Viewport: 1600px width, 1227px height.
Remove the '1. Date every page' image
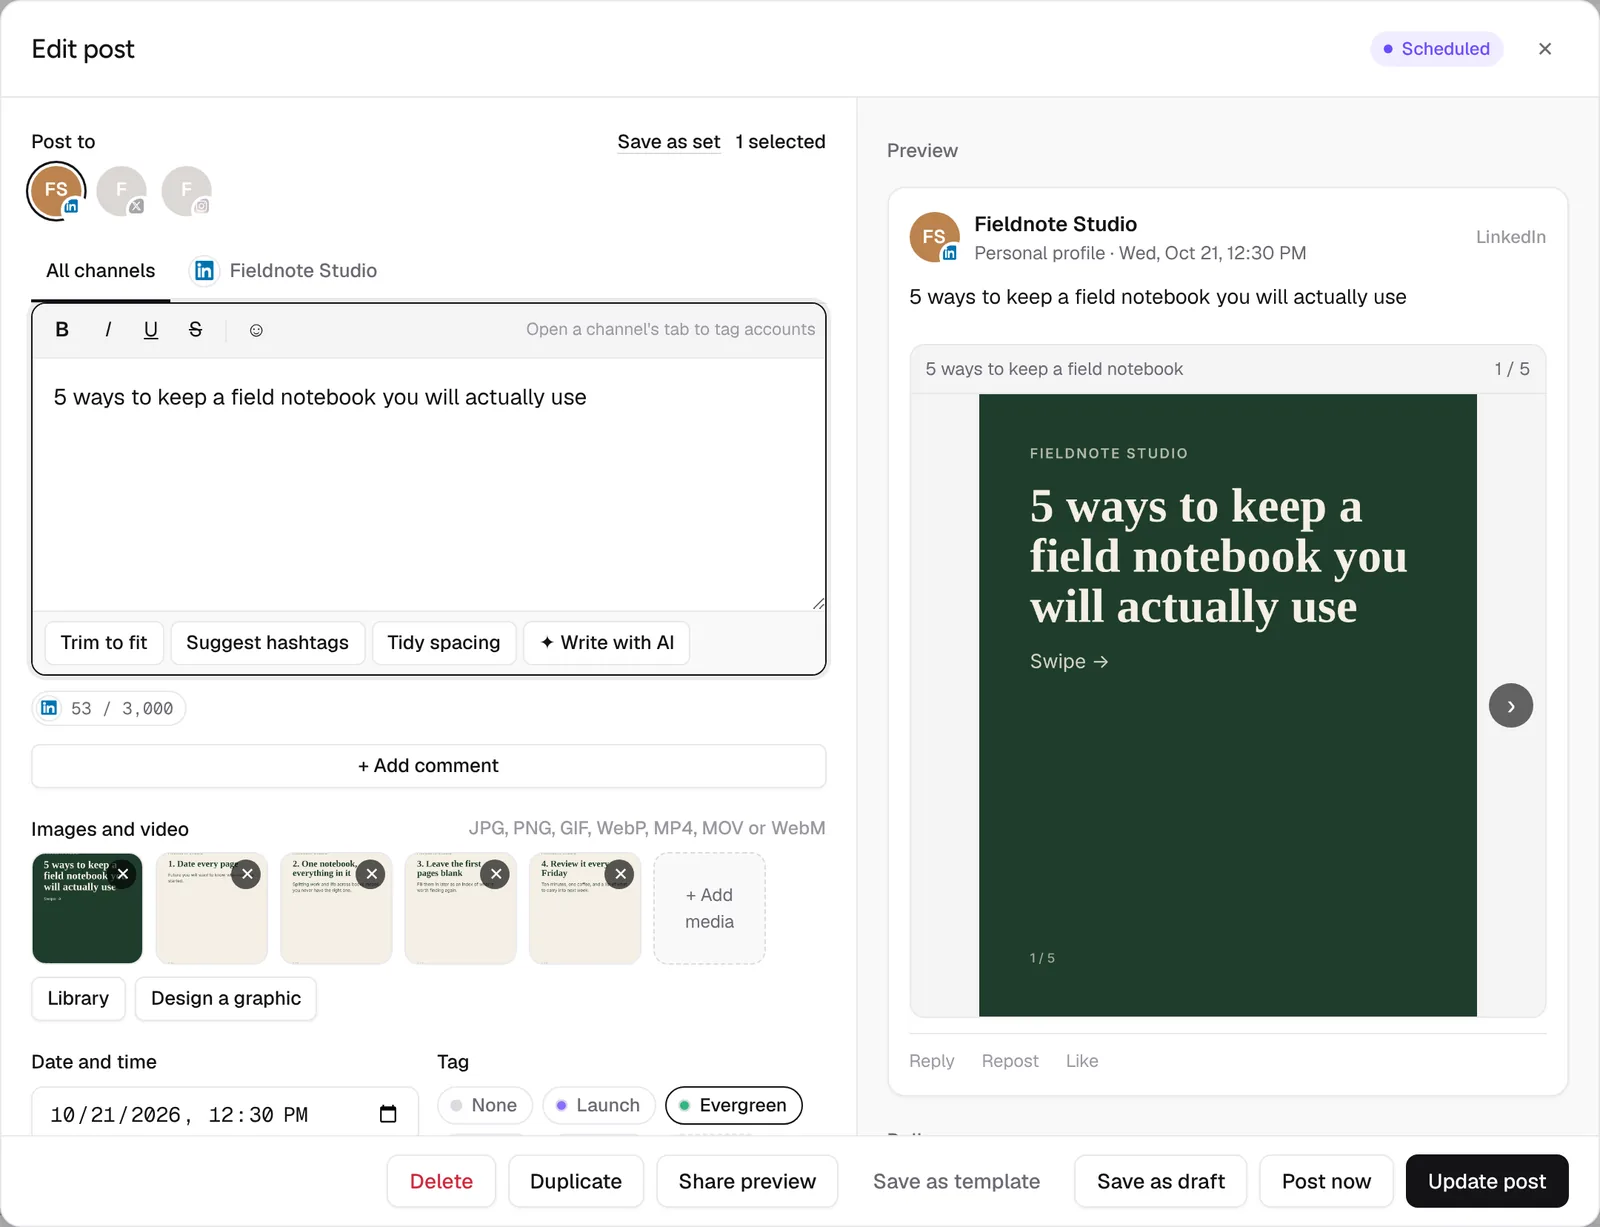pyautogui.click(x=247, y=874)
